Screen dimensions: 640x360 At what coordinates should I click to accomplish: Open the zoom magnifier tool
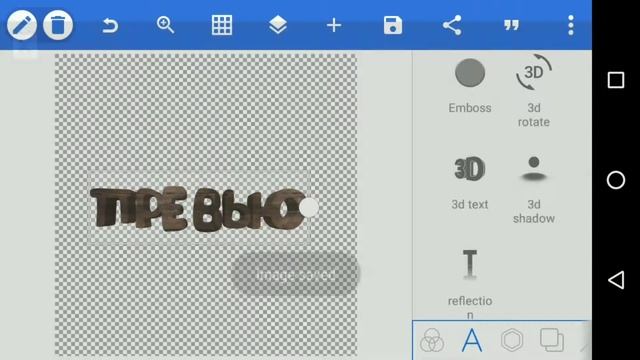tap(165, 25)
